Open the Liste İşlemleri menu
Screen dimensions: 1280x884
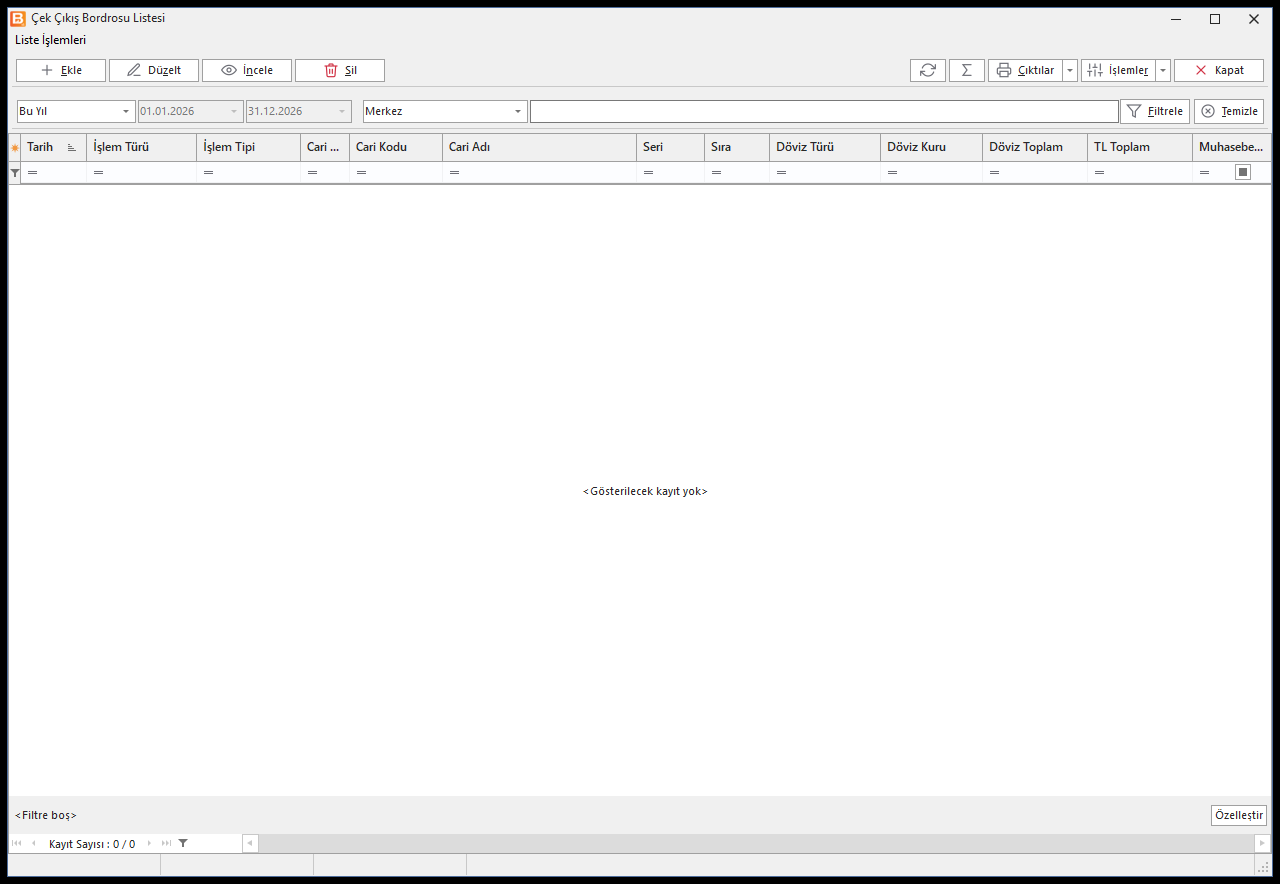click(51, 40)
